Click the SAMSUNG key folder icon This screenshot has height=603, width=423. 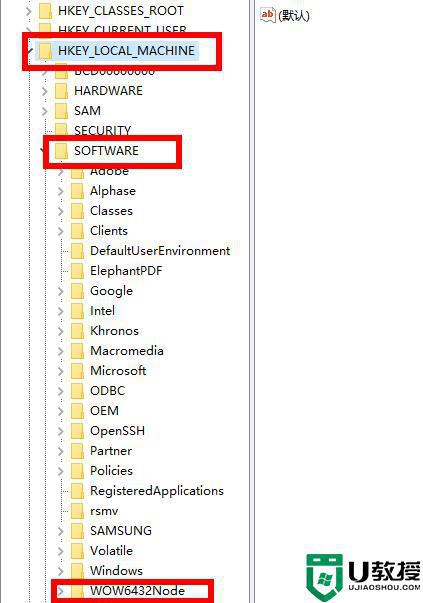[77, 531]
